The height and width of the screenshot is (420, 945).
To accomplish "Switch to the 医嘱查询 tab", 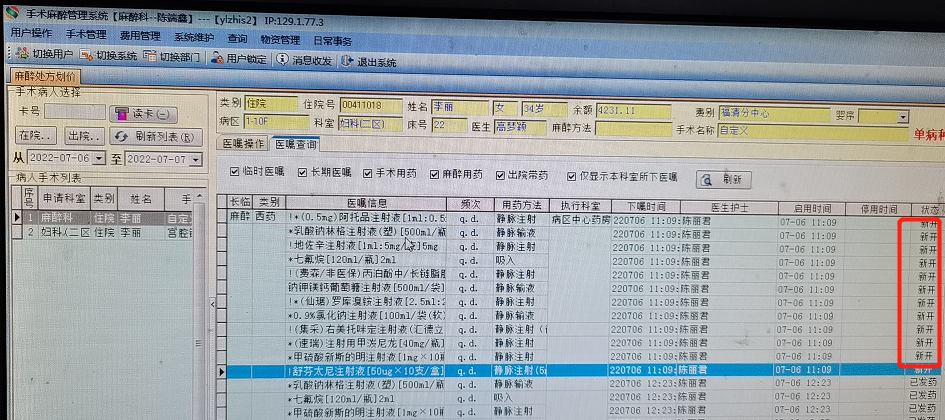I will coord(295,145).
